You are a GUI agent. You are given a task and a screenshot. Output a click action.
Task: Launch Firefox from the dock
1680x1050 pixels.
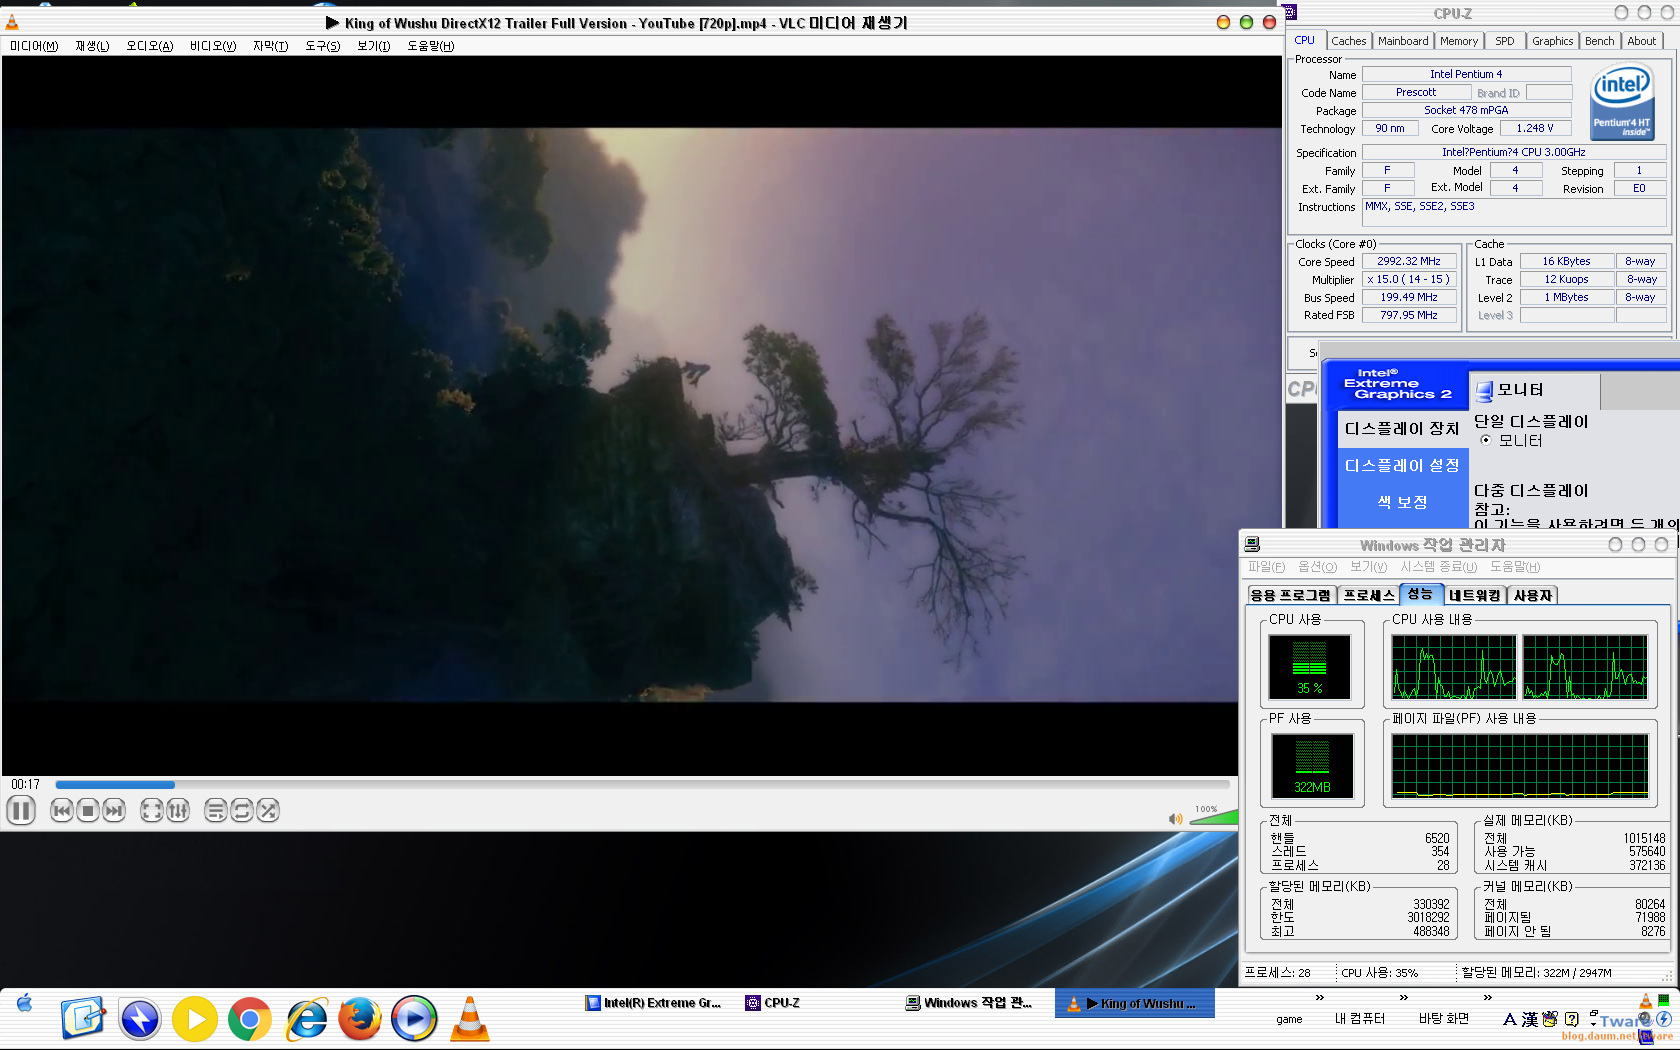pyautogui.click(x=360, y=1019)
